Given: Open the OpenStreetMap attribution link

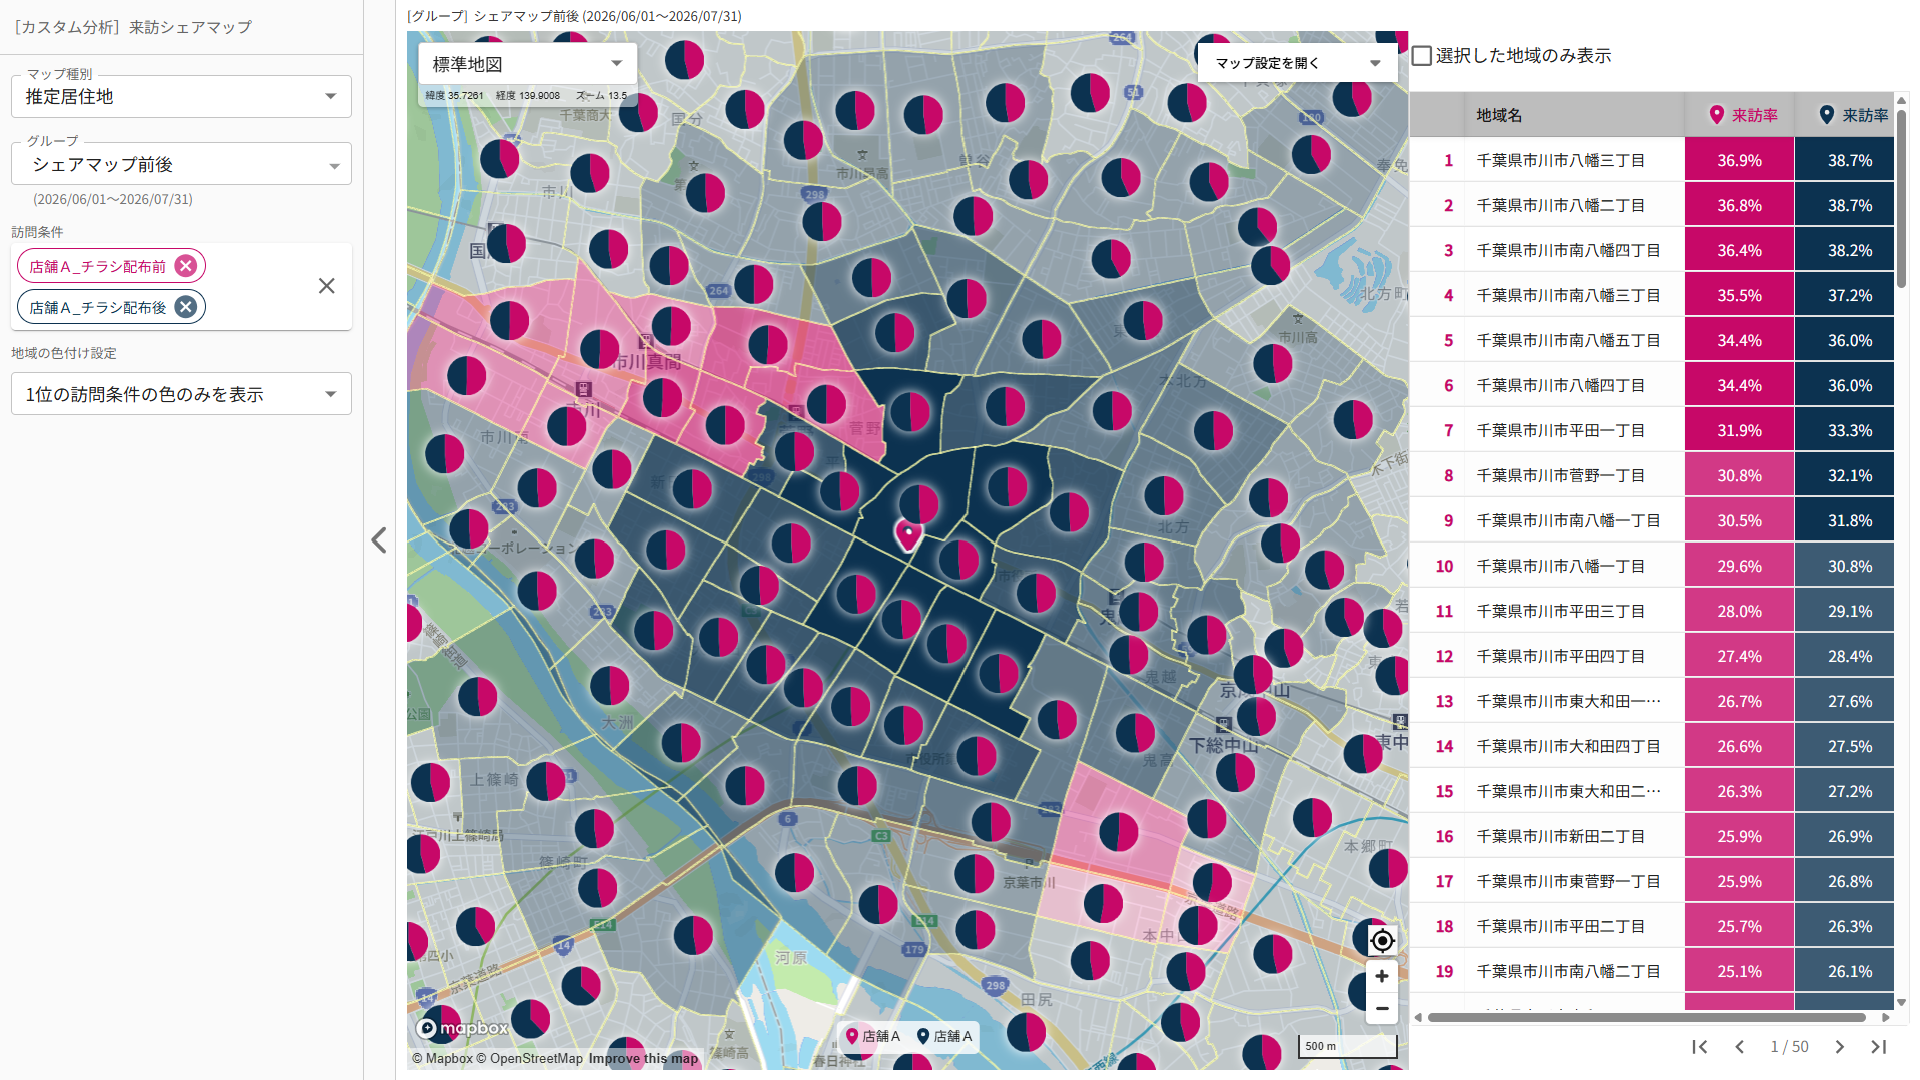Looking at the screenshot, I should pos(529,1059).
